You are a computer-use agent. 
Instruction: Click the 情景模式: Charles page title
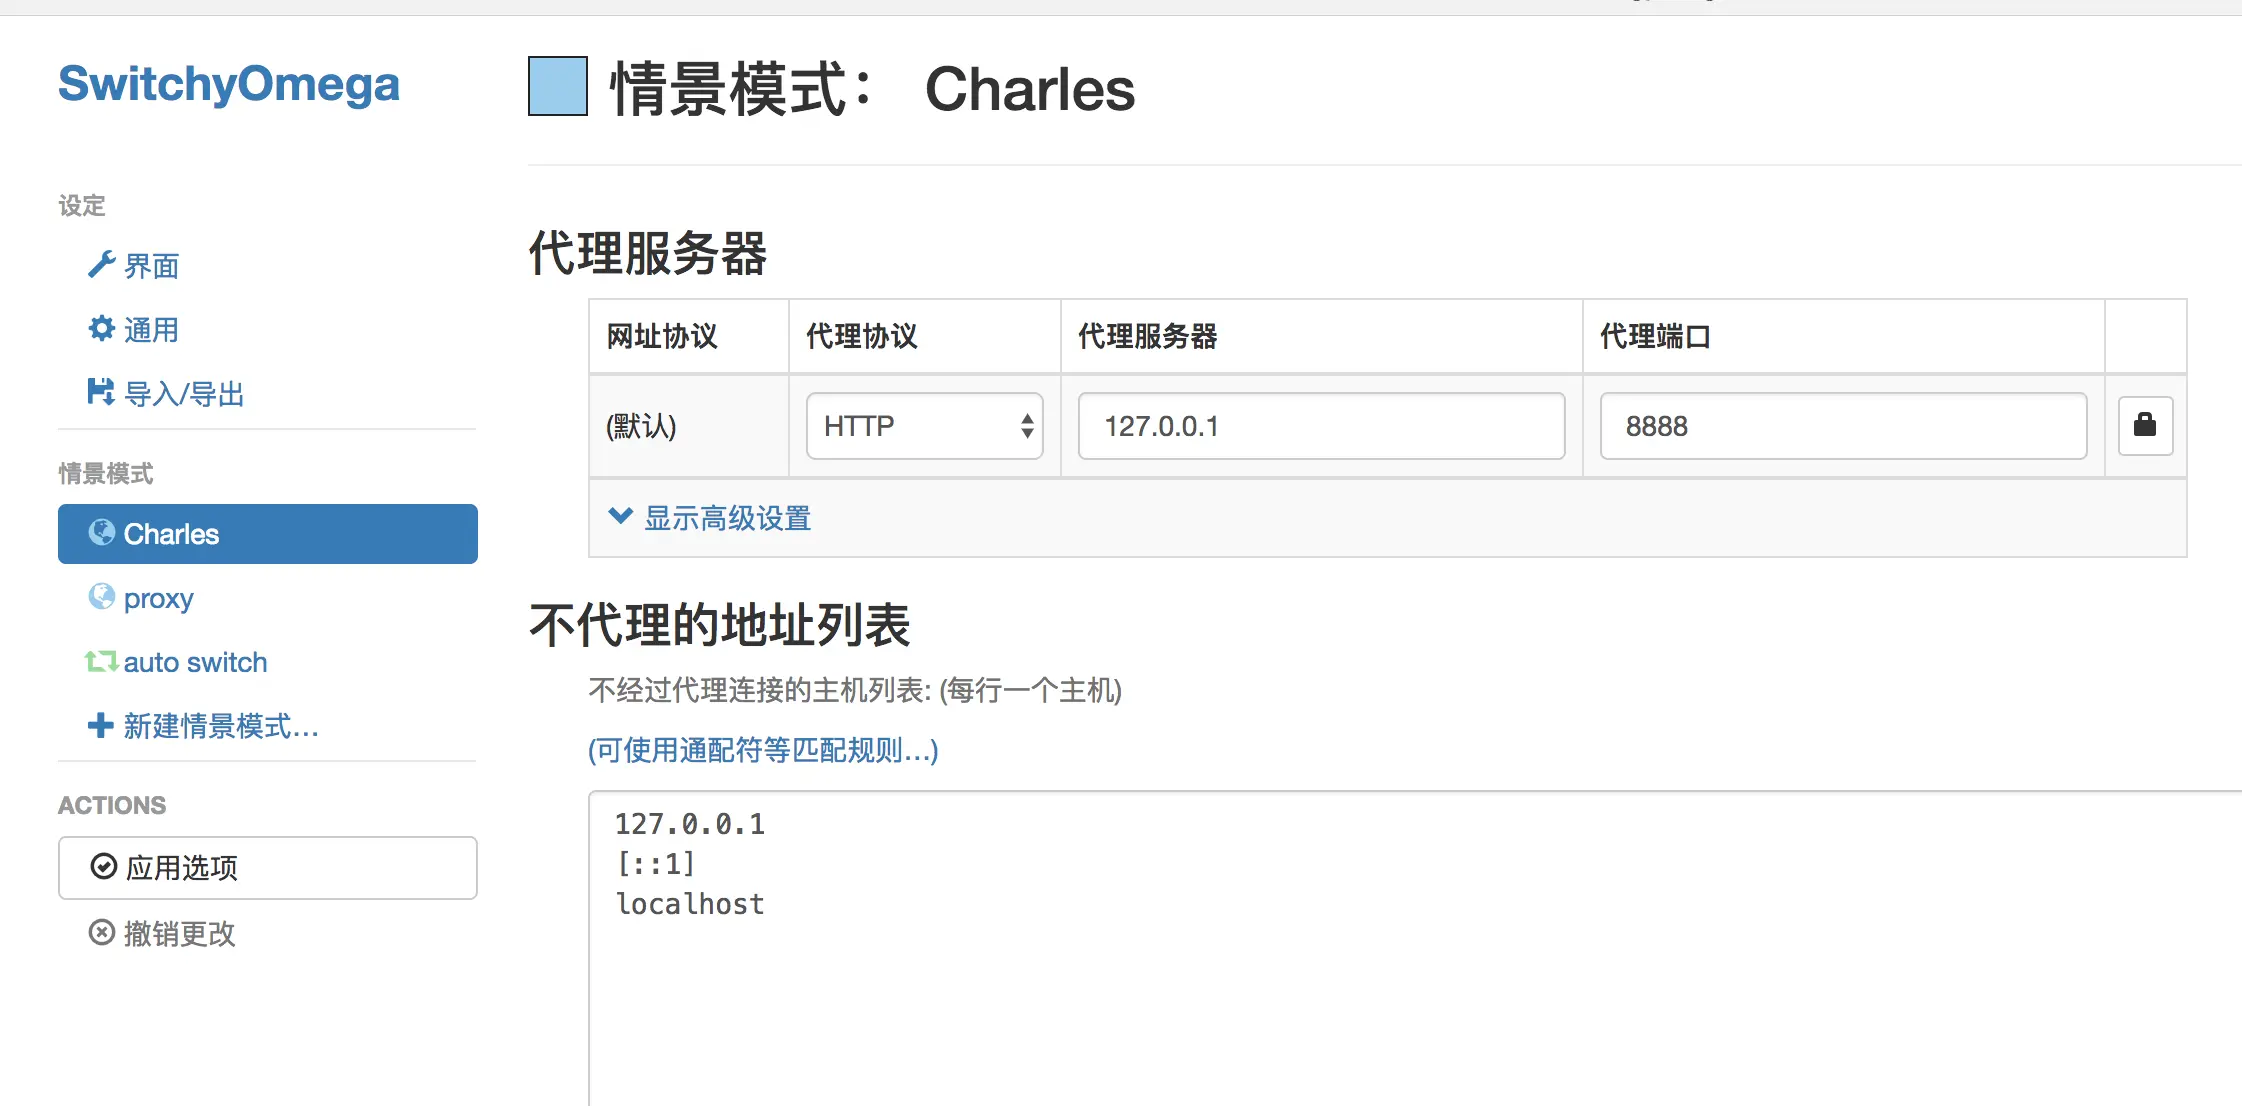[872, 89]
